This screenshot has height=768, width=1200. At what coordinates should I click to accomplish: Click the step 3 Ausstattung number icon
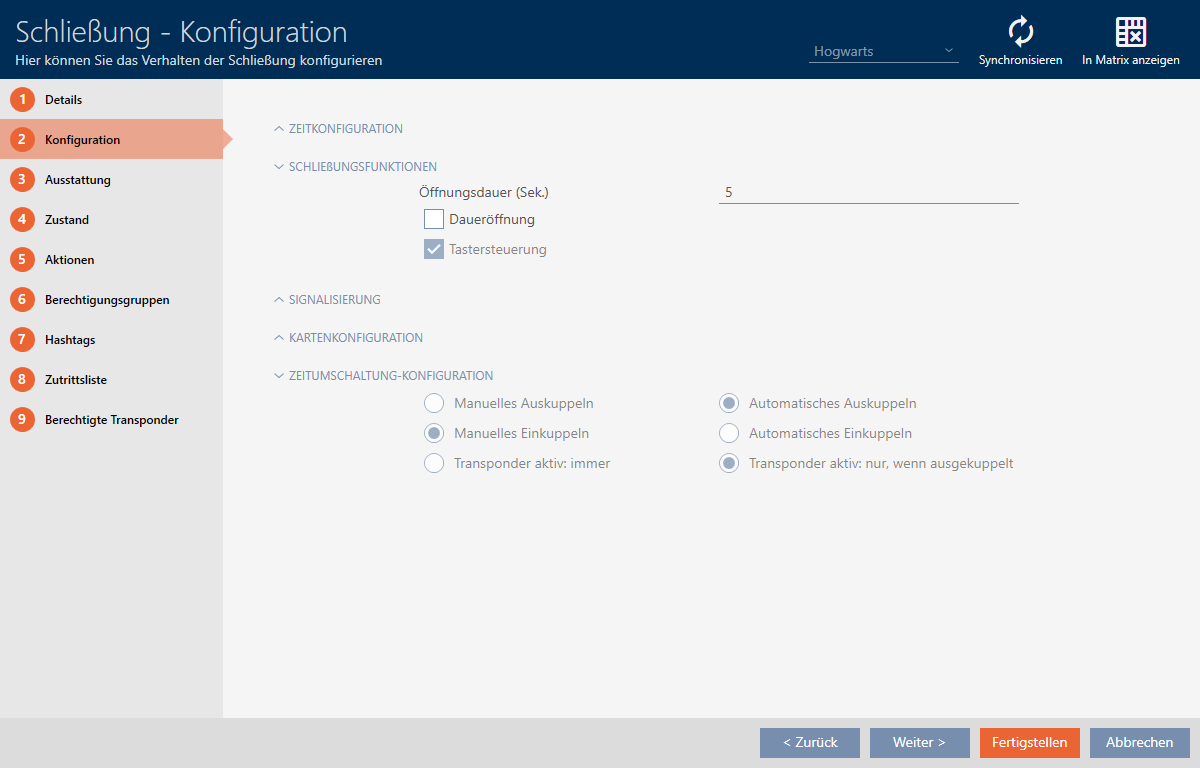coord(22,180)
